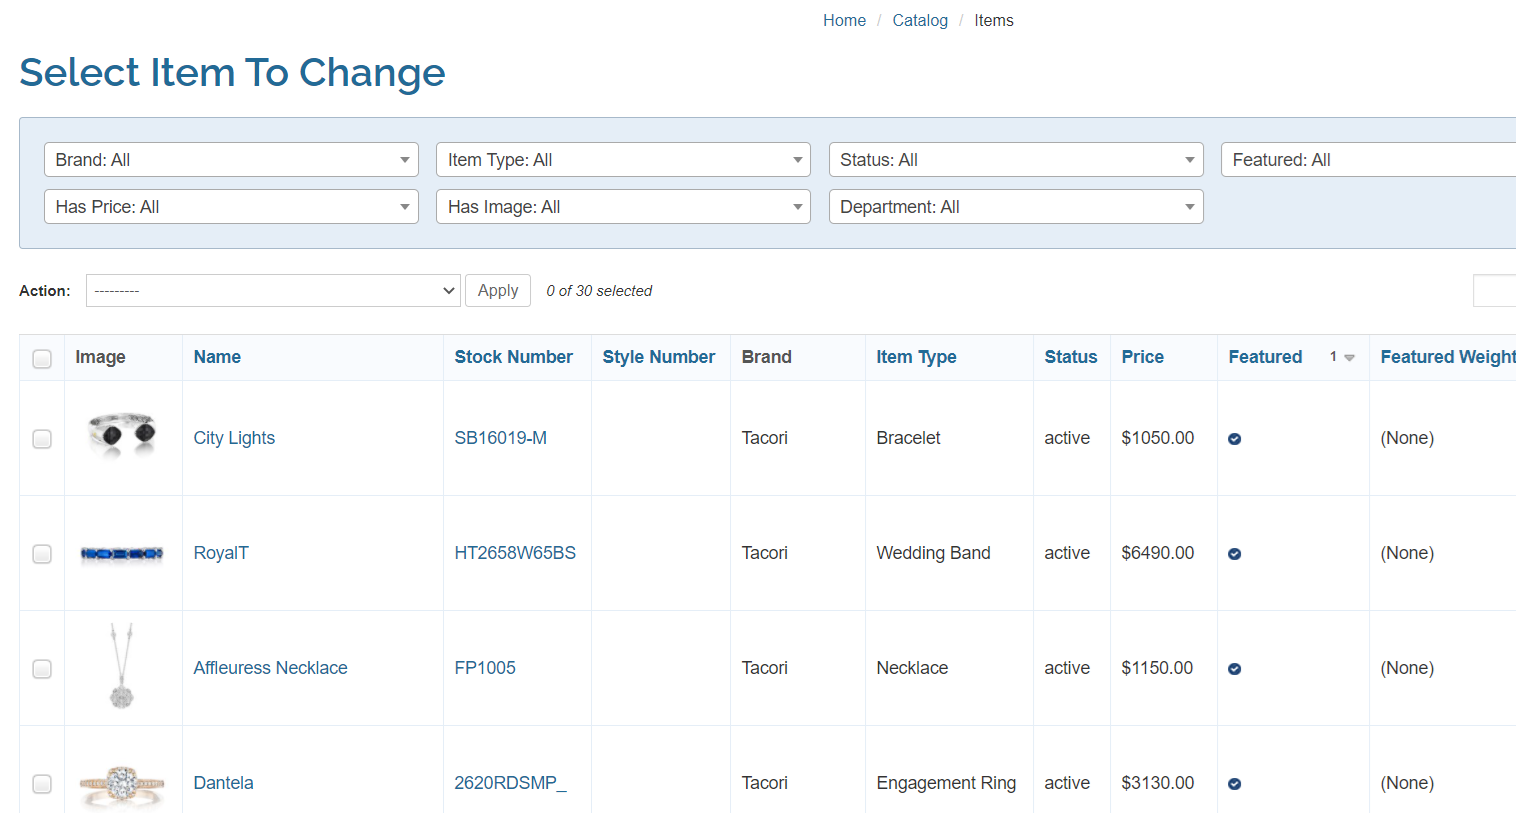Screen dimensions: 1516x813
Task: Click featured checkmark icon for City Lights
Action: click(x=1234, y=439)
